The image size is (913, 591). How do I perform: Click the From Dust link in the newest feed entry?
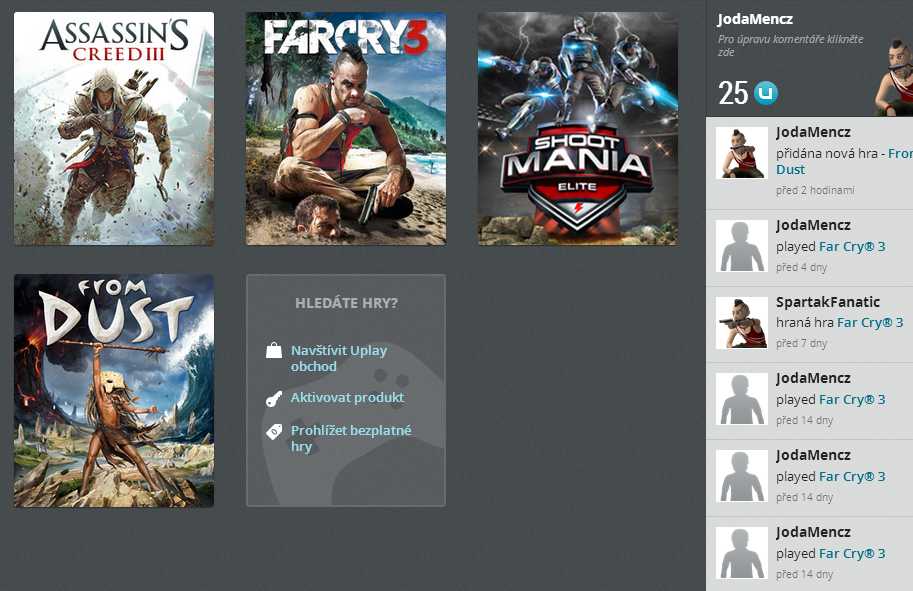tap(899, 154)
